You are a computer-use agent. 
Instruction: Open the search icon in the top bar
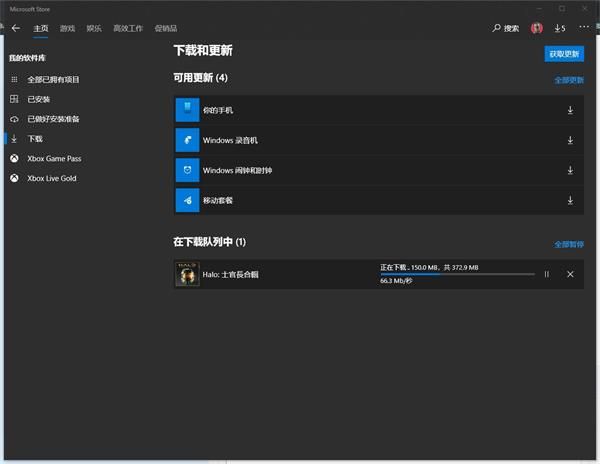coord(506,28)
